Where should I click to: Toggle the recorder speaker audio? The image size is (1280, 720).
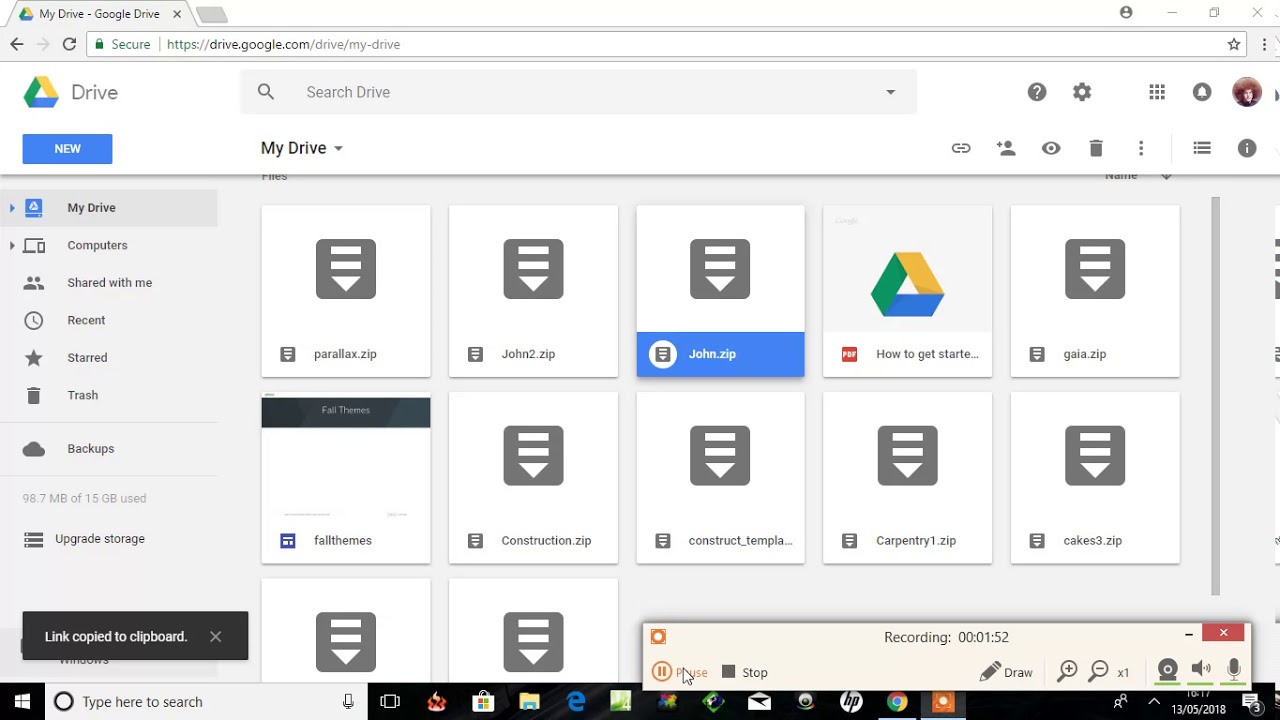(1201, 669)
